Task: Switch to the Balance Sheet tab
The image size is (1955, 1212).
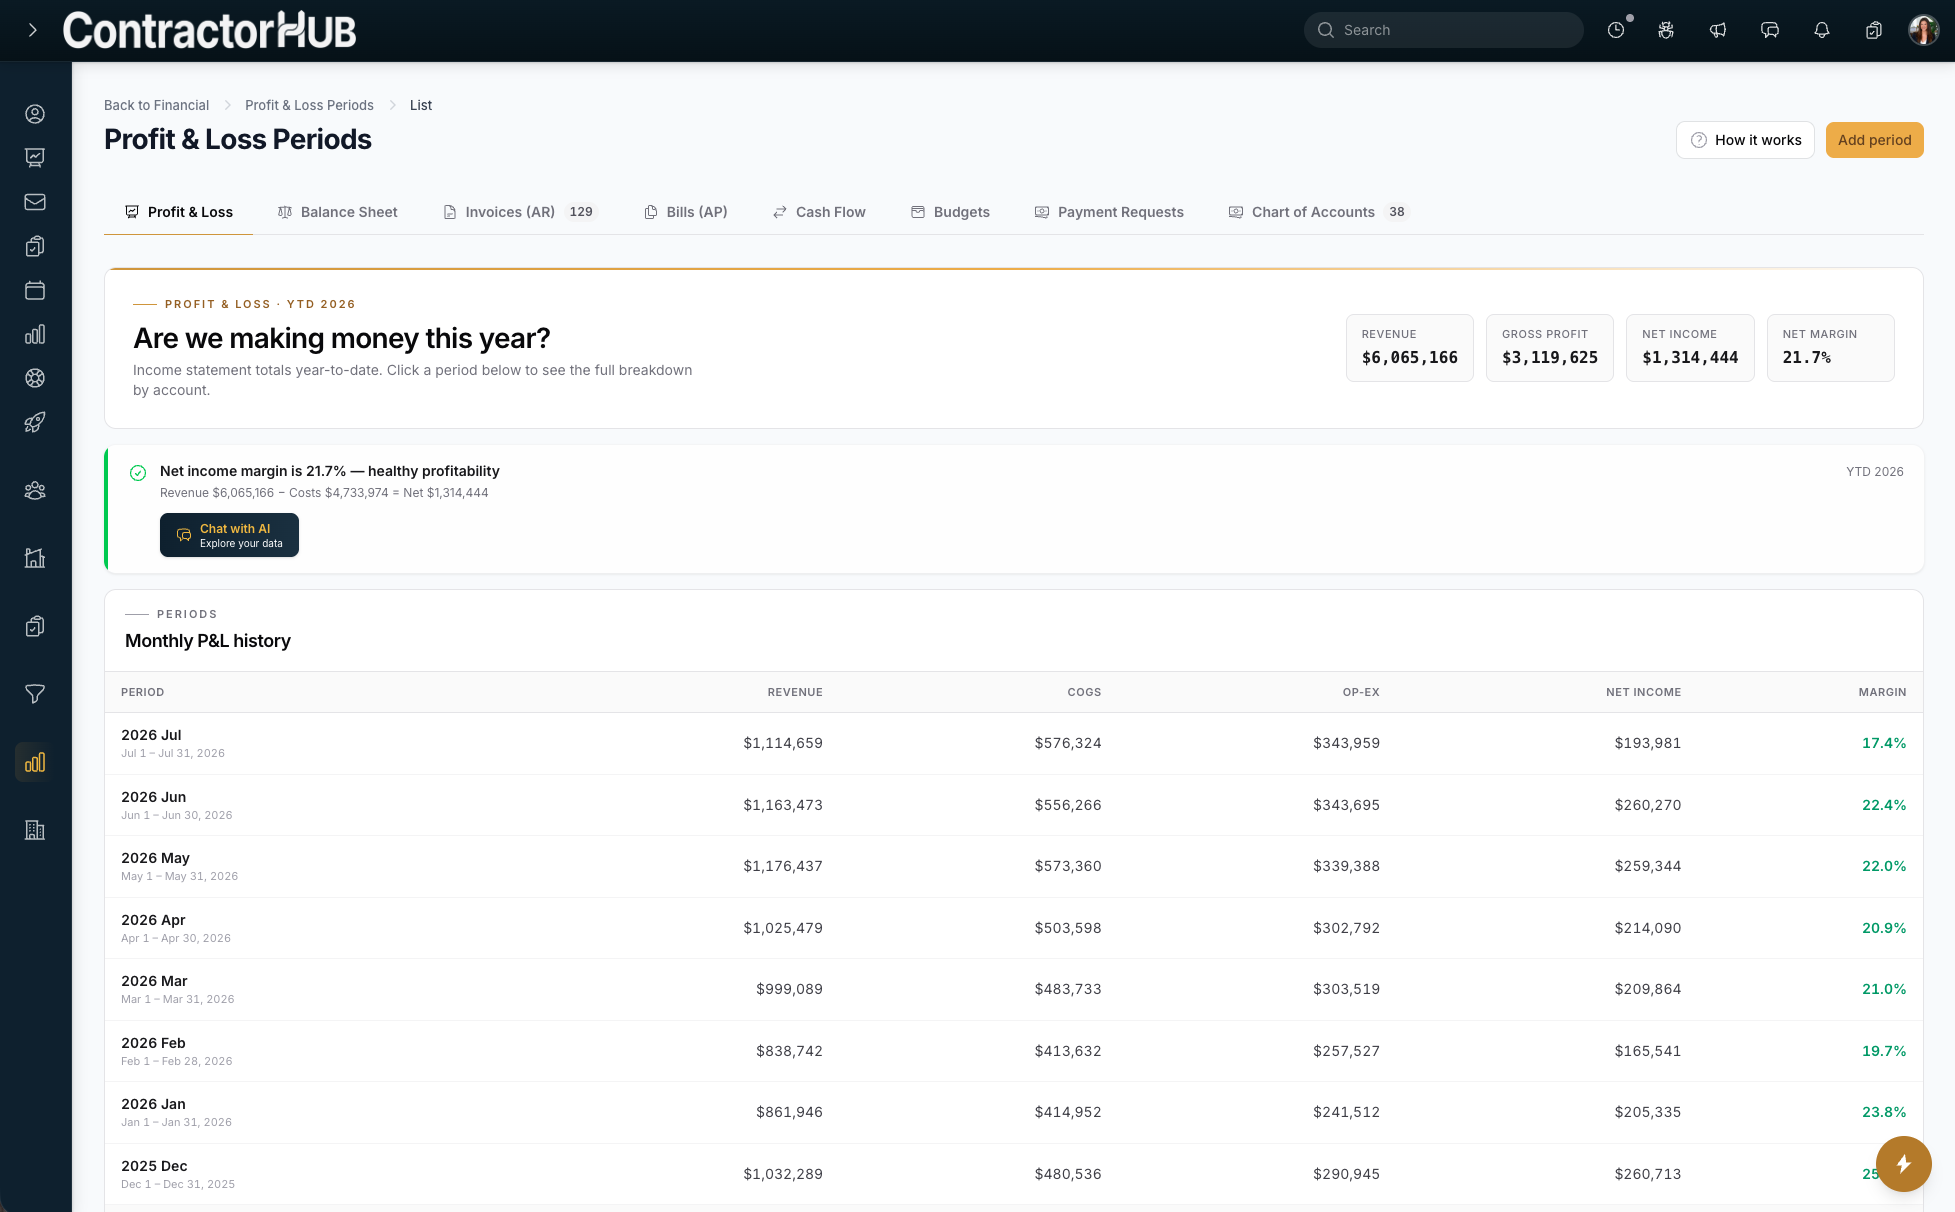Action: [337, 212]
